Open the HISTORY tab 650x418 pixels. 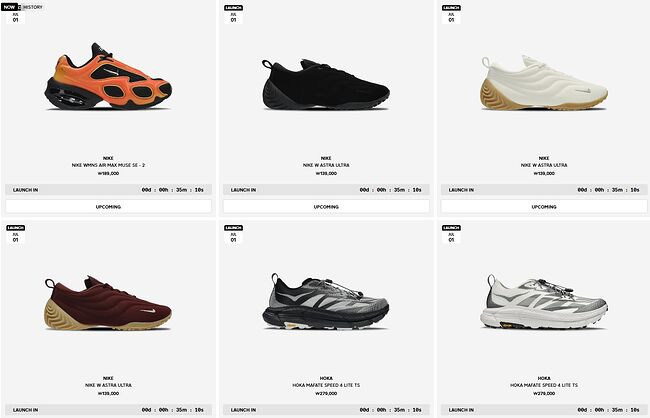point(33,7)
